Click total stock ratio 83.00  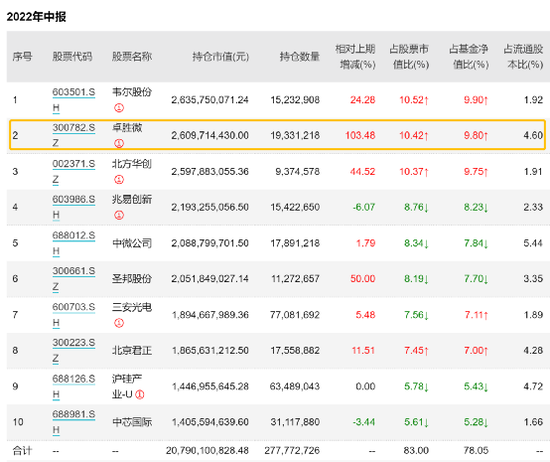pyautogui.click(x=416, y=450)
